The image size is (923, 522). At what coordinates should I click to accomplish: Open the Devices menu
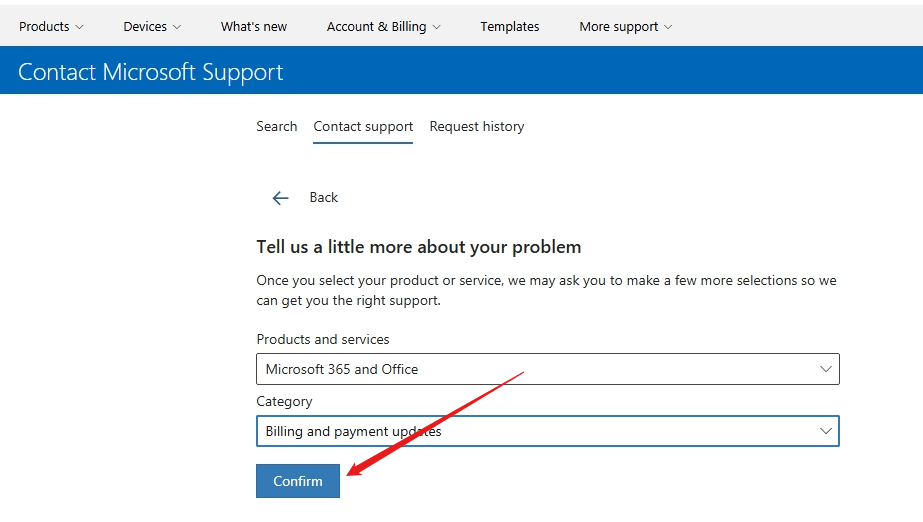152,26
